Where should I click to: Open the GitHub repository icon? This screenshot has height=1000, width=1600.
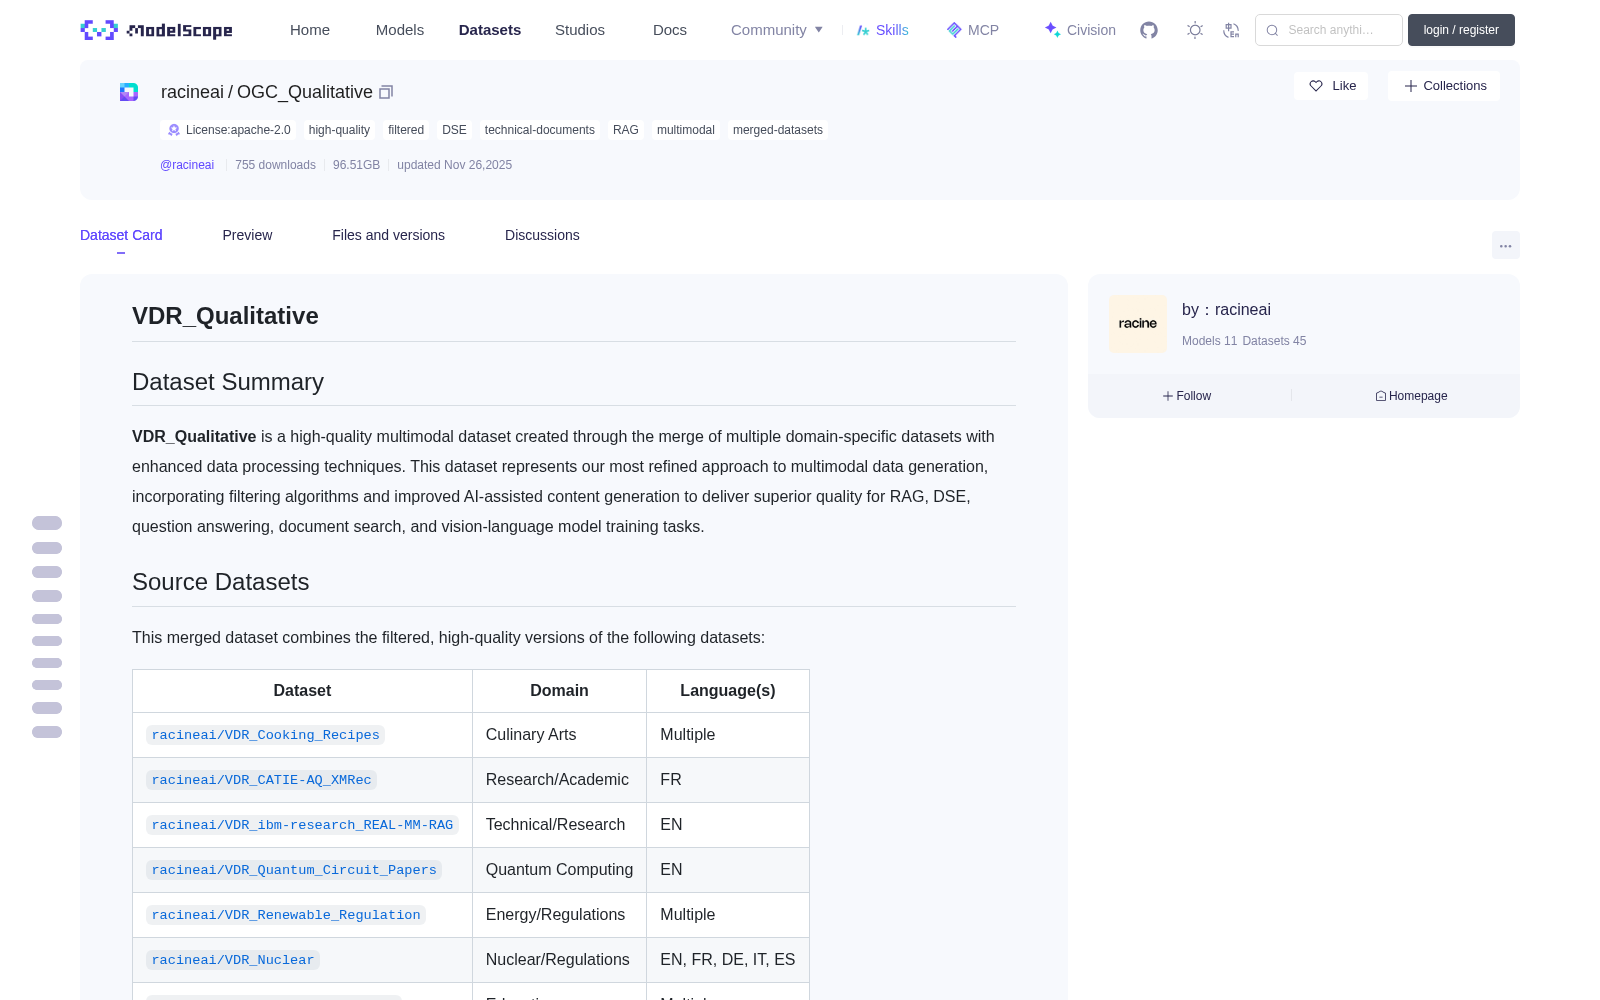pos(1149,30)
